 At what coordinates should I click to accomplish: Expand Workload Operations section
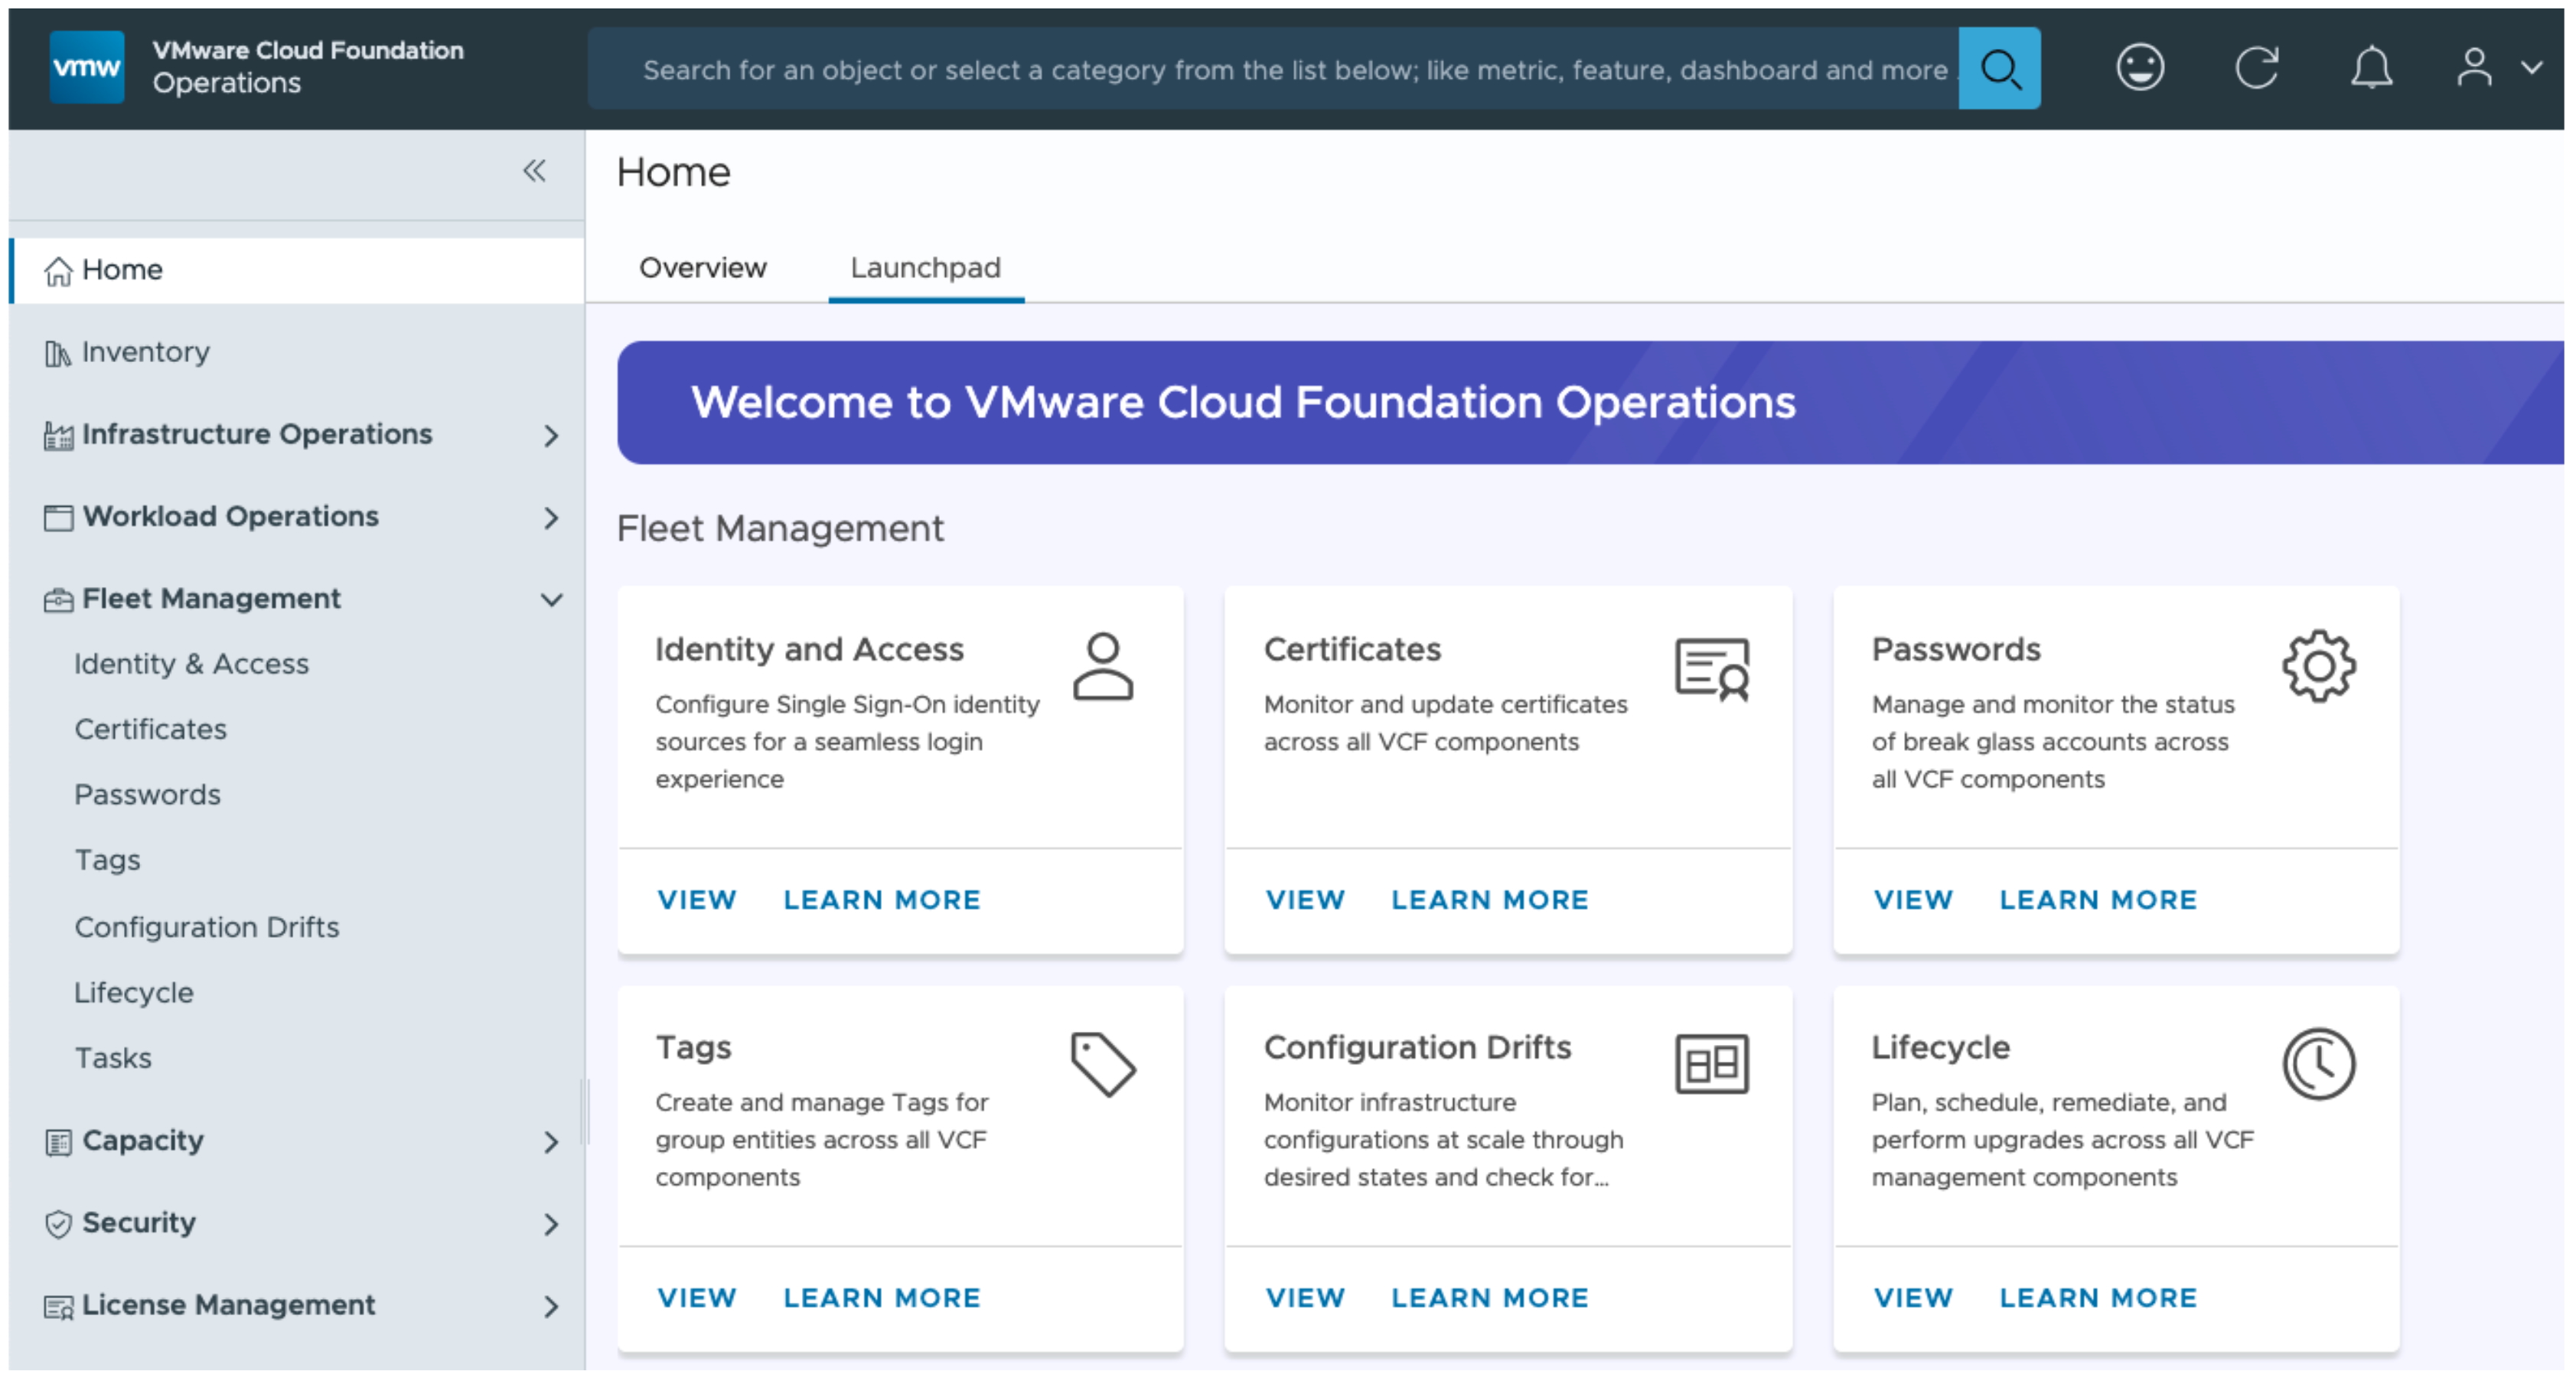[x=550, y=518]
